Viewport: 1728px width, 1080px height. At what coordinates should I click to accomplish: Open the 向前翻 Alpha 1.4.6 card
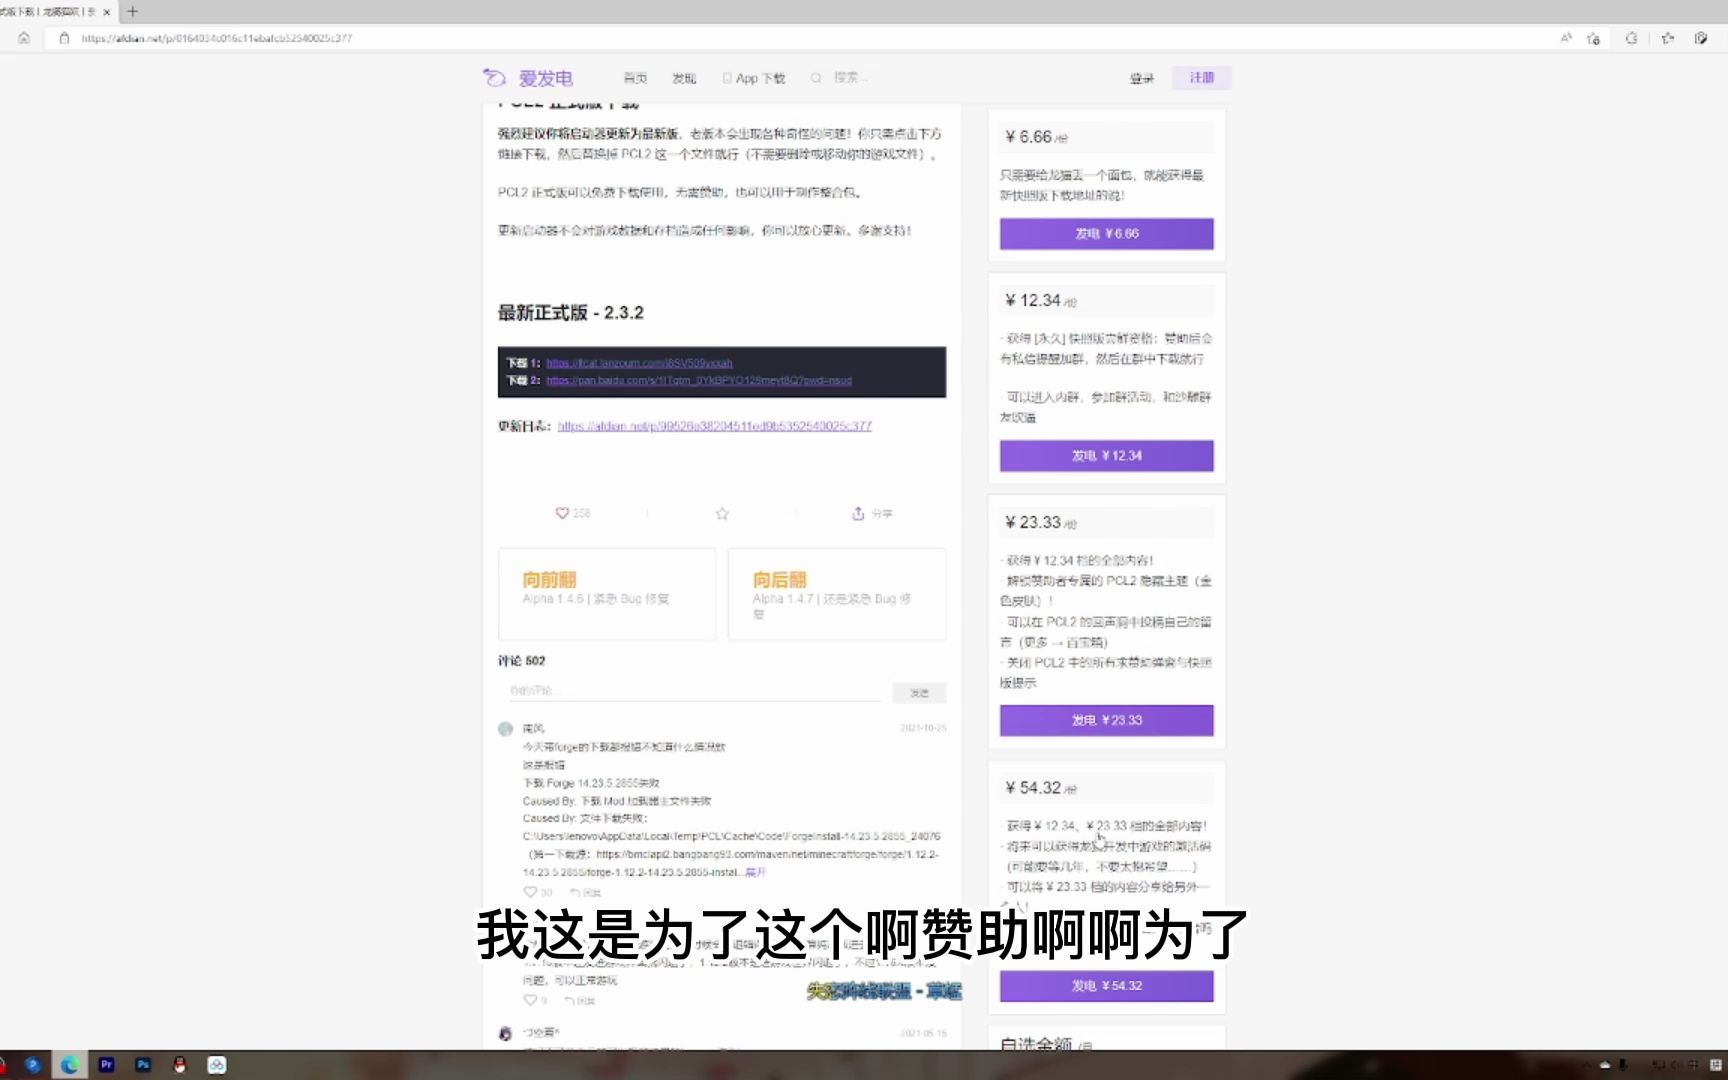[x=607, y=594]
